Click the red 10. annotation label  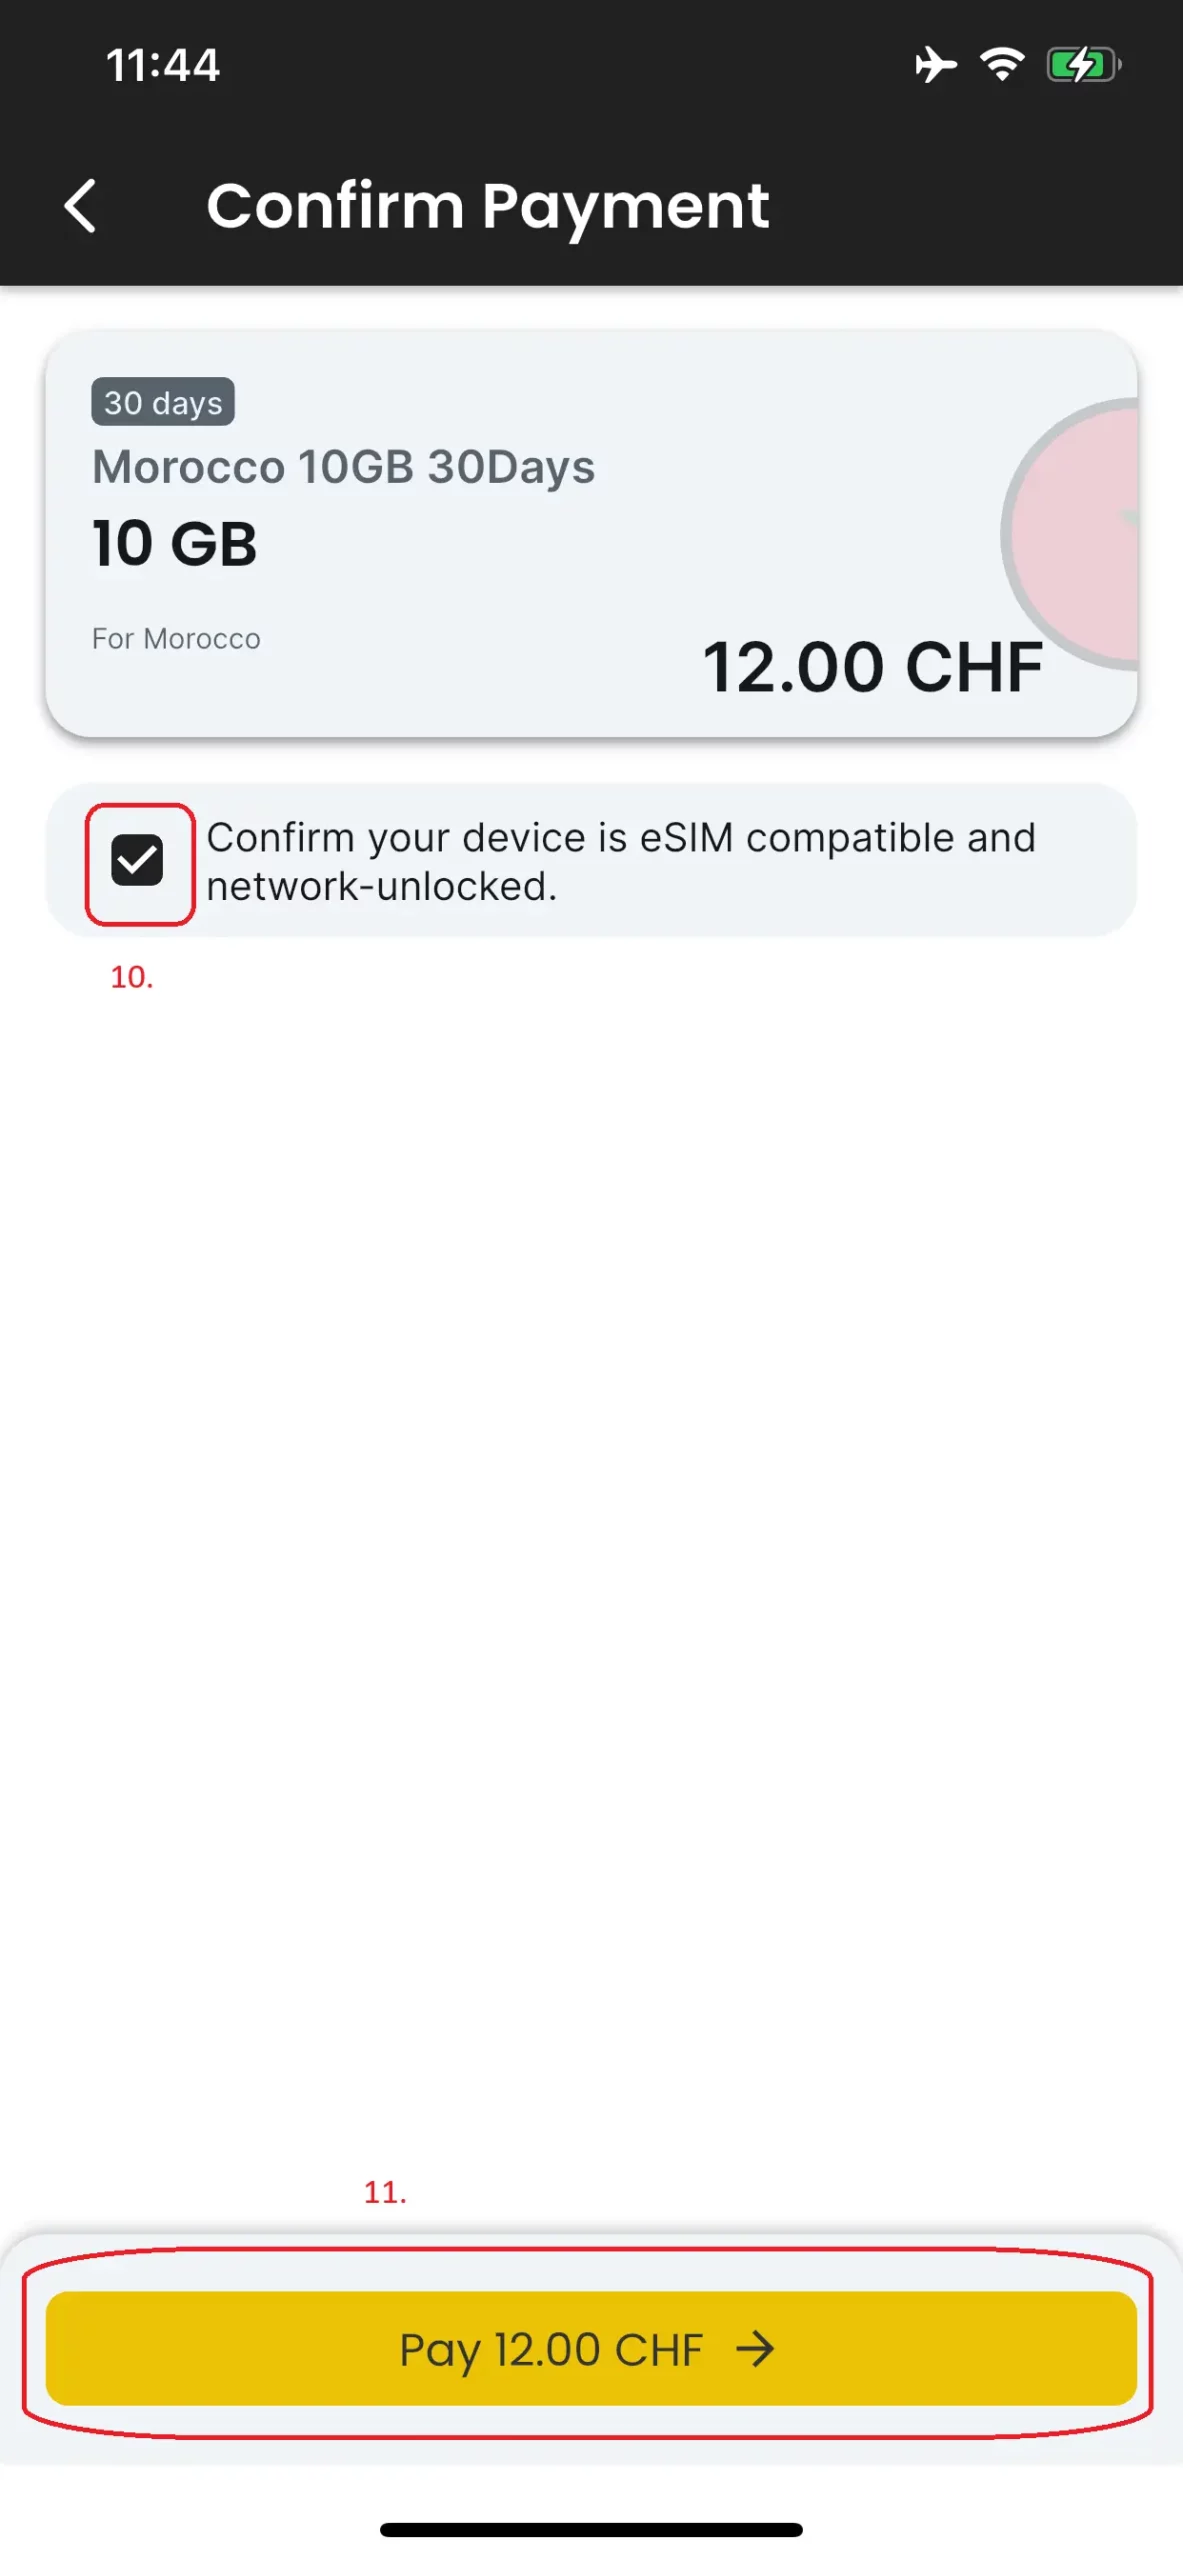point(131,977)
